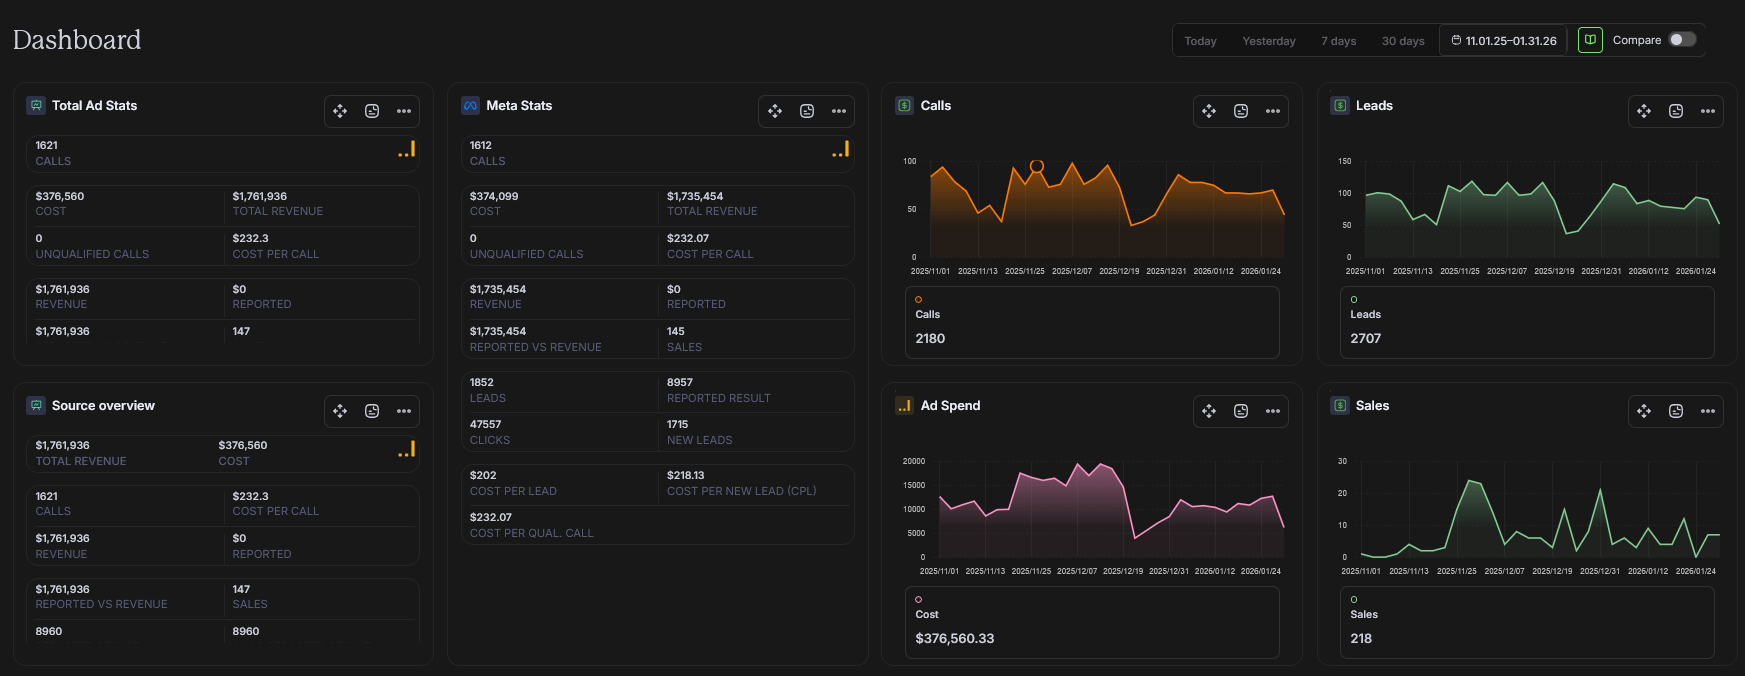Click the $202 cost per lead value
This screenshot has width=1745, height=676.
tap(483, 475)
